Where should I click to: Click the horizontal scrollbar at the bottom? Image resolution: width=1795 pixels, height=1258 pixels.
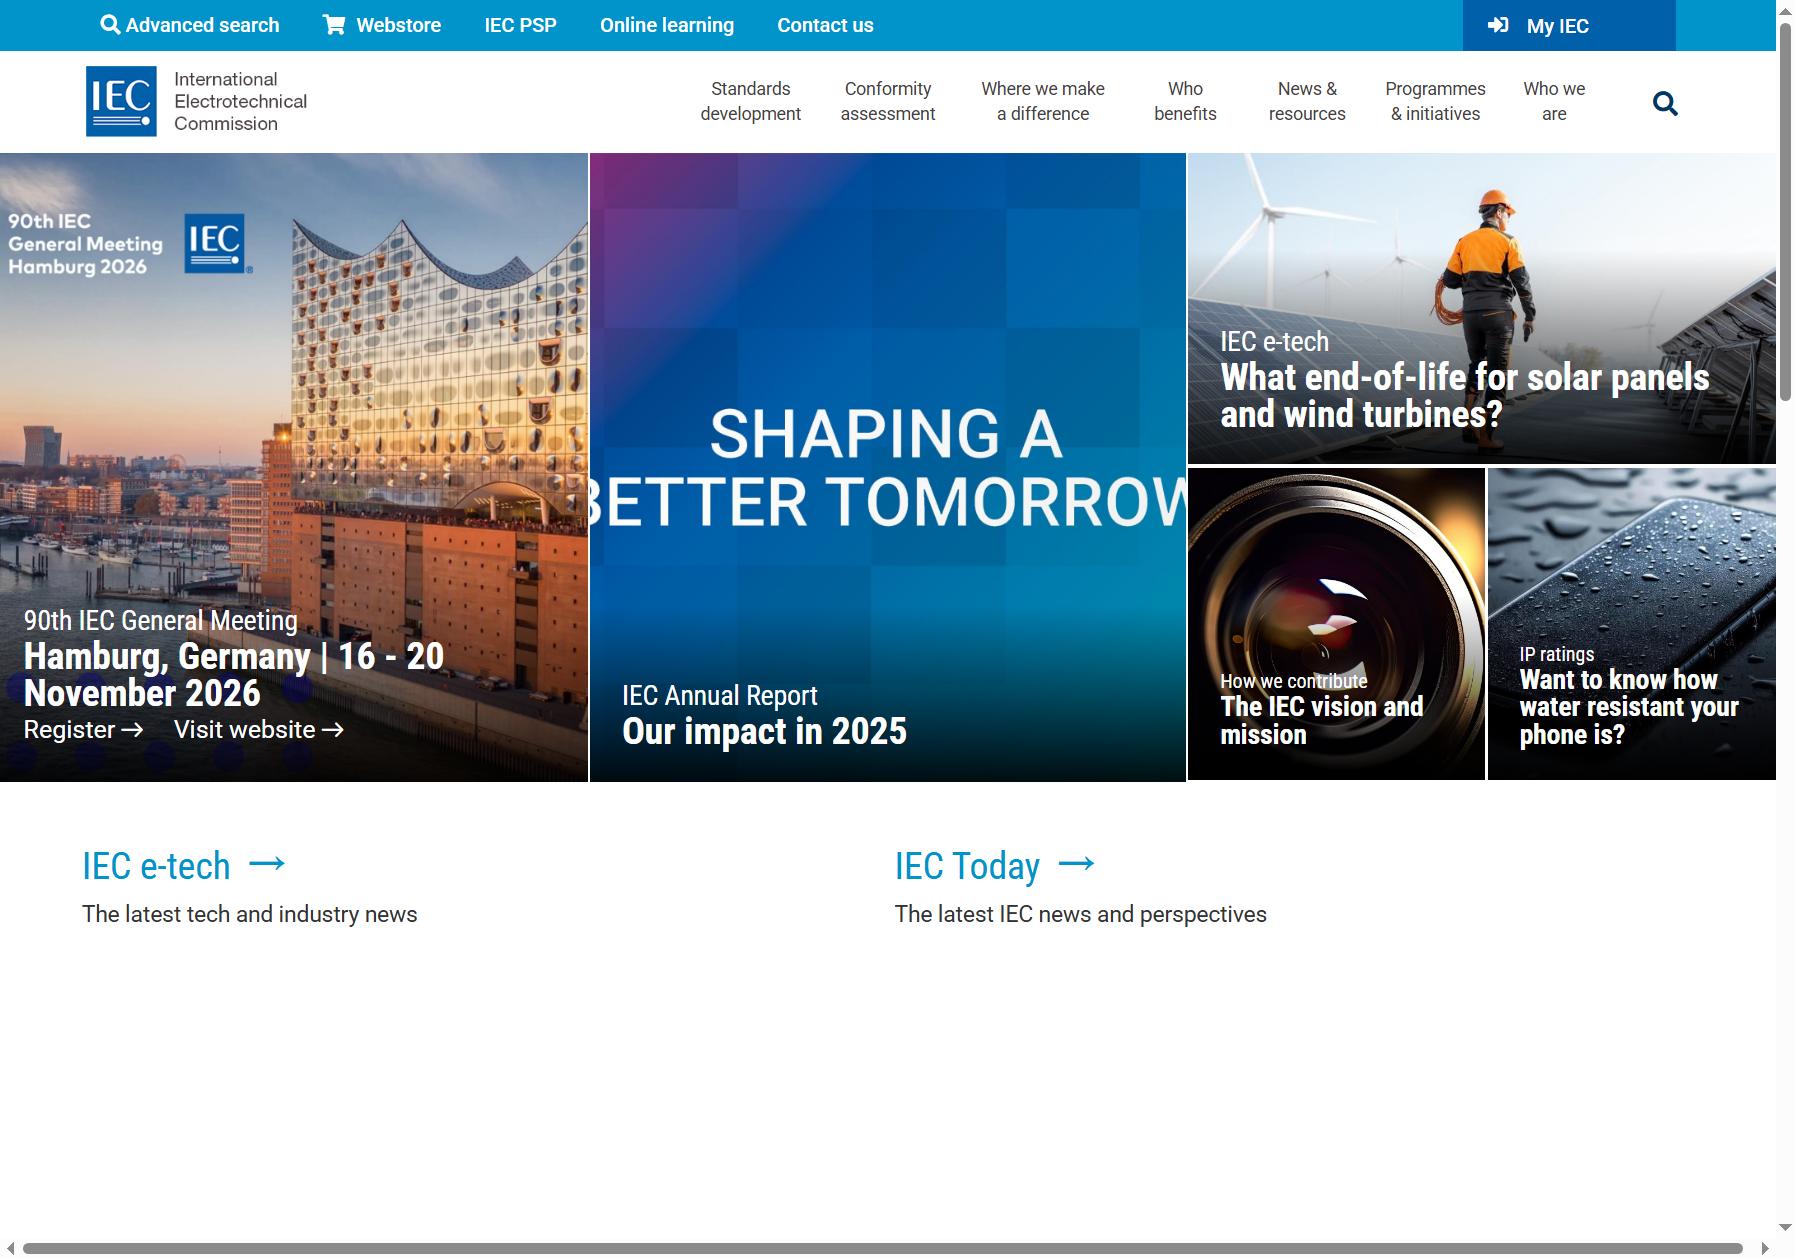click(x=882, y=1248)
